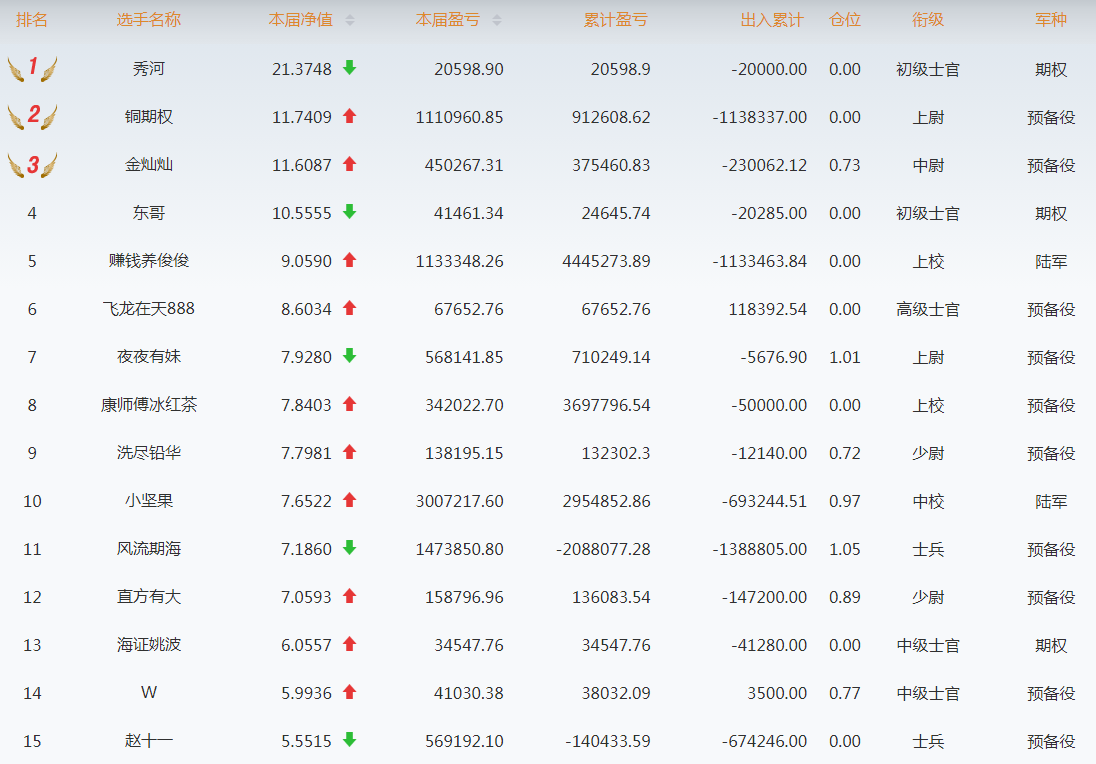Viewport: 1096px width, 764px height.
Task: Click the 本届净值 header label
Action: [301, 20]
